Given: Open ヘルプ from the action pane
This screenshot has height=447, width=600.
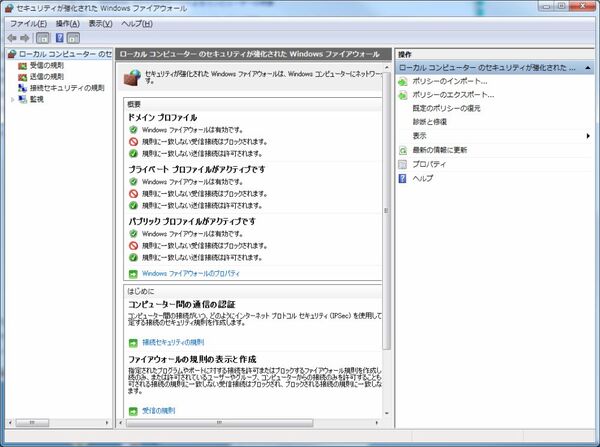Looking at the screenshot, I should point(422,178).
